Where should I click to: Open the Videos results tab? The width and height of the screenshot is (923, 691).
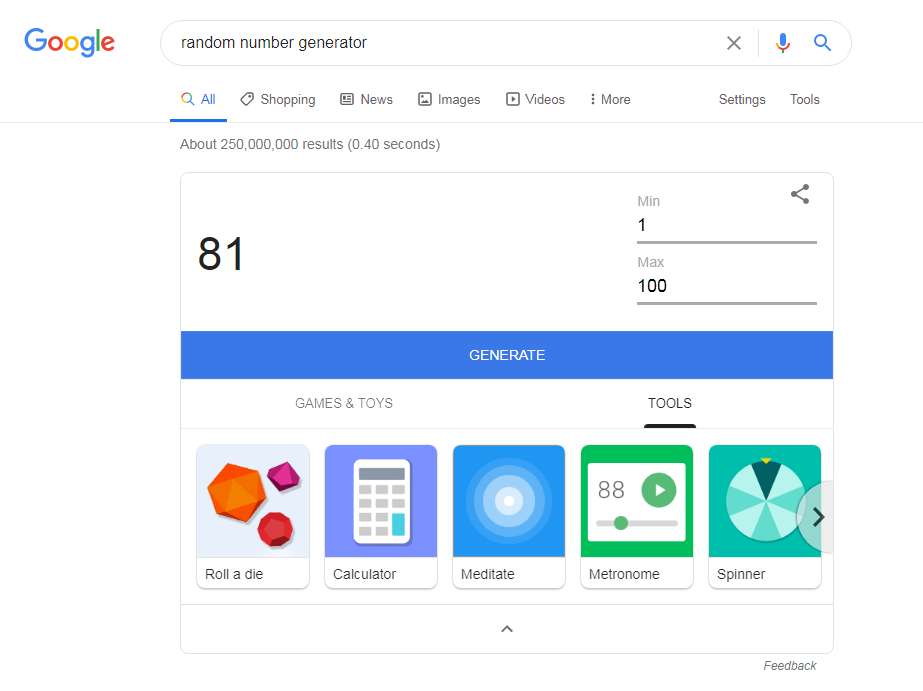[x=535, y=100]
